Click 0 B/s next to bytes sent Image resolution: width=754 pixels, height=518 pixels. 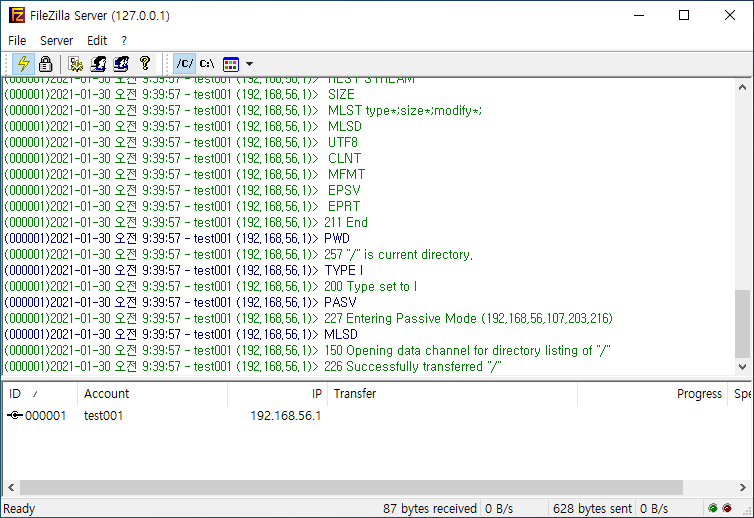coord(653,508)
